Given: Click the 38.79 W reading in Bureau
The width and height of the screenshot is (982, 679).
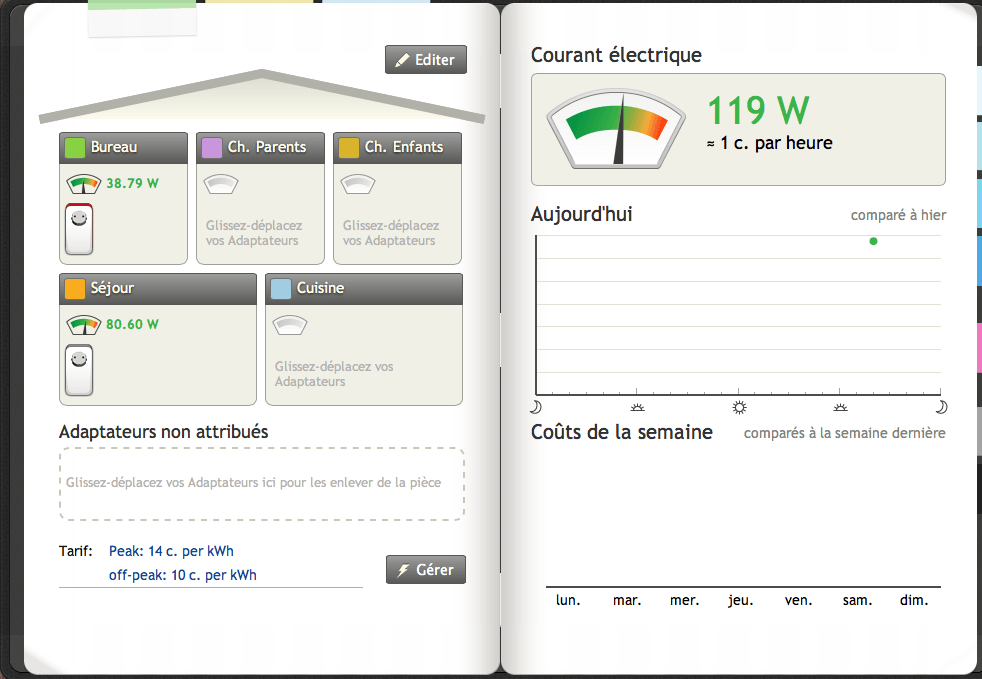Looking at the screenshot, I should pos(132,184).
